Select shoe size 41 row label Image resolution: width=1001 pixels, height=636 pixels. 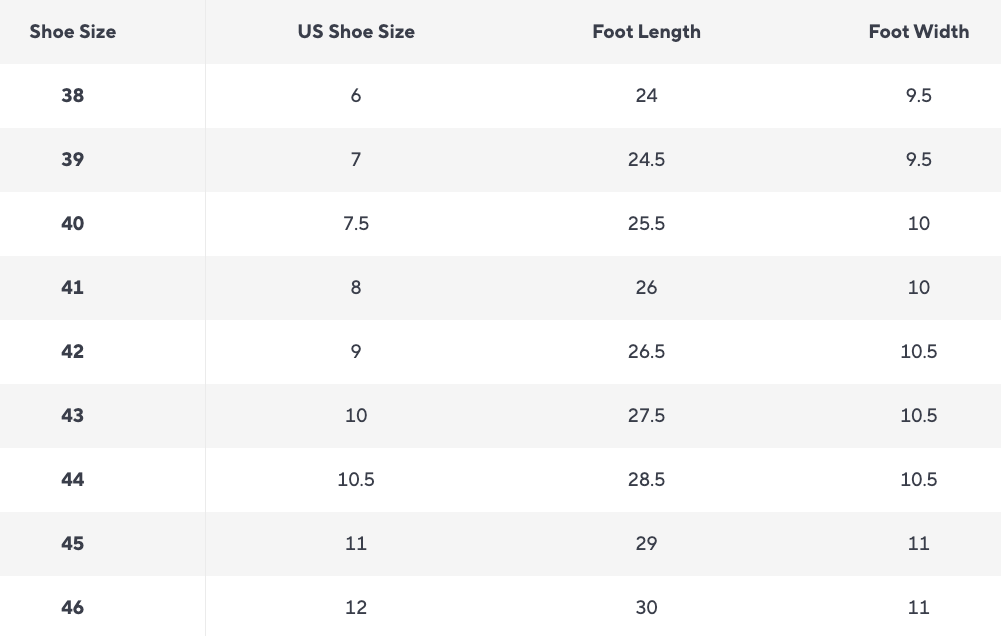click(73, 288)
